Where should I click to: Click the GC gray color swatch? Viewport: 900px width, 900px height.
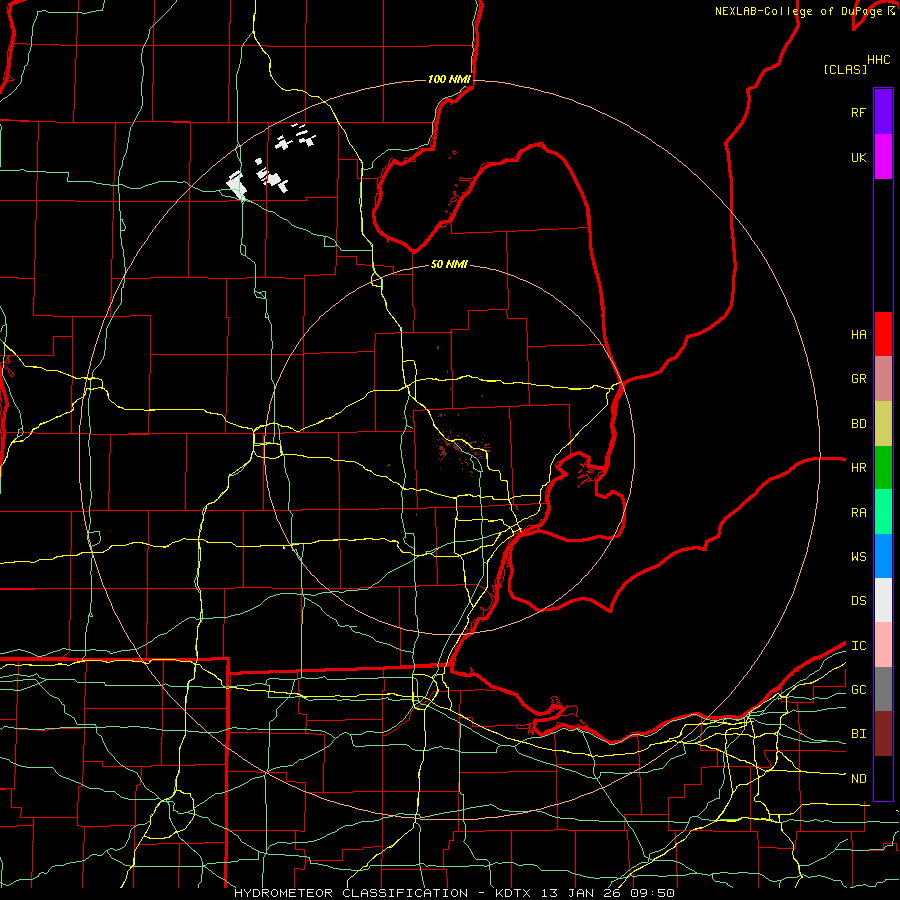click(x=883, y=689)
